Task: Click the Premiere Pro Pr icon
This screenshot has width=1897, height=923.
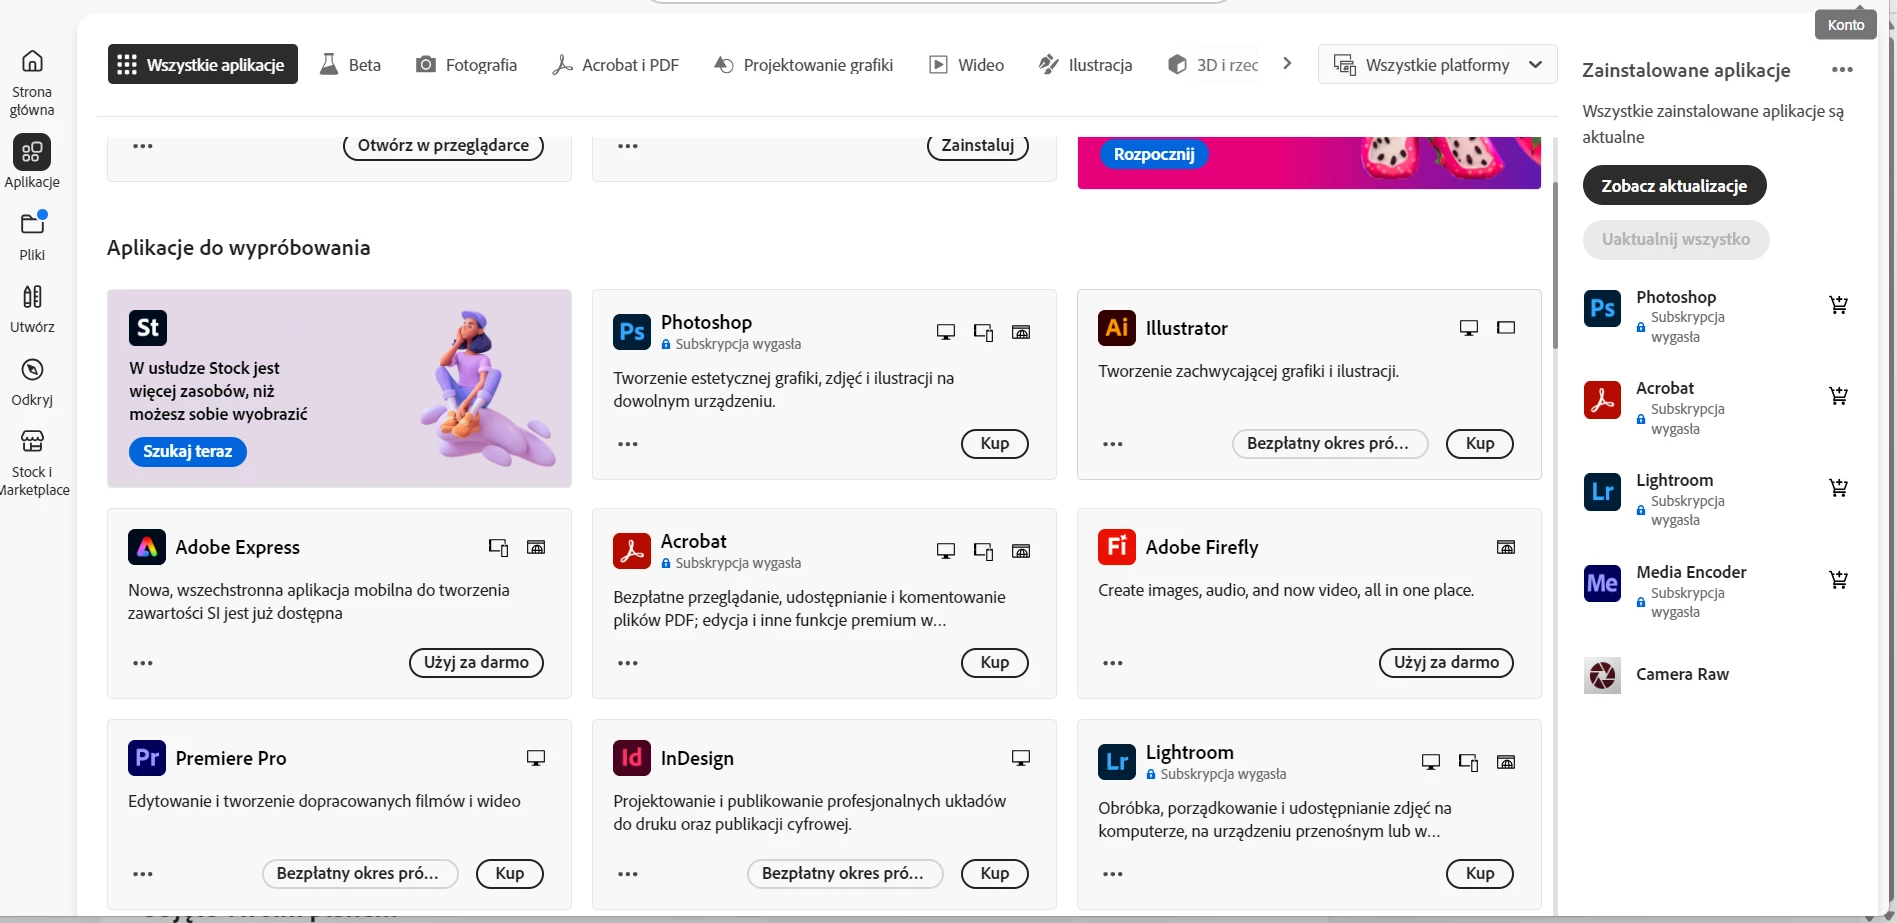Action: click(147, 757)
